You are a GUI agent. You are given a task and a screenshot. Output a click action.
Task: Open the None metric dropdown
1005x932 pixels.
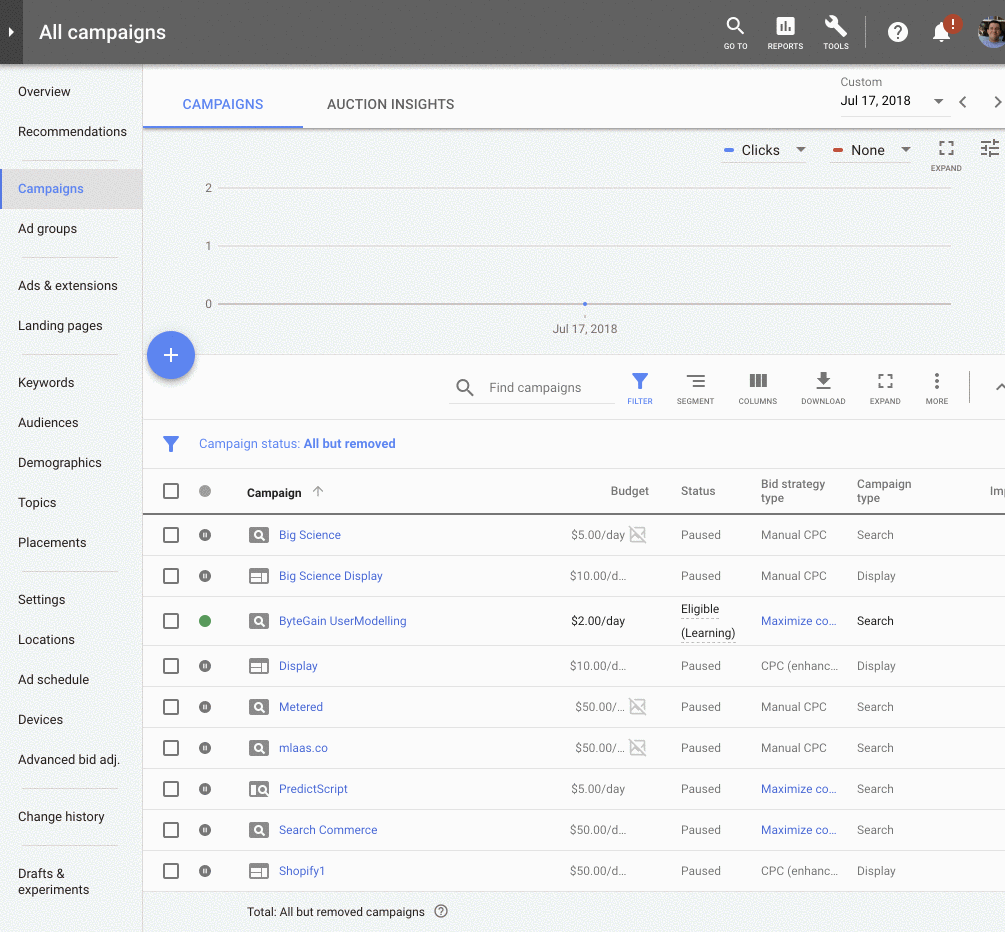click(872, 150)
